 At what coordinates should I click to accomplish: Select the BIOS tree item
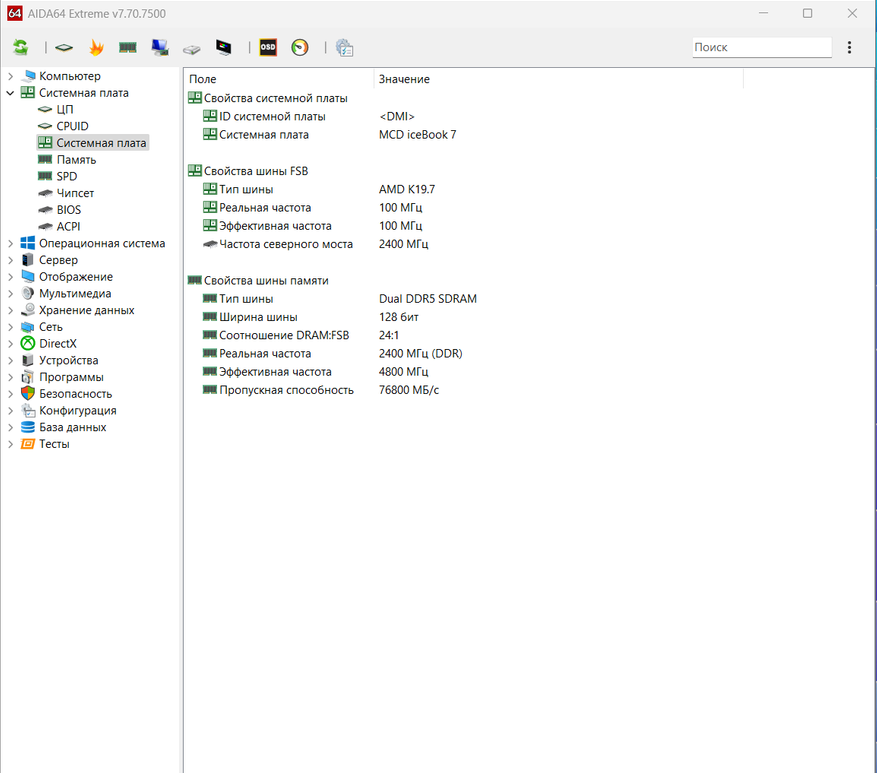point(68,210)
